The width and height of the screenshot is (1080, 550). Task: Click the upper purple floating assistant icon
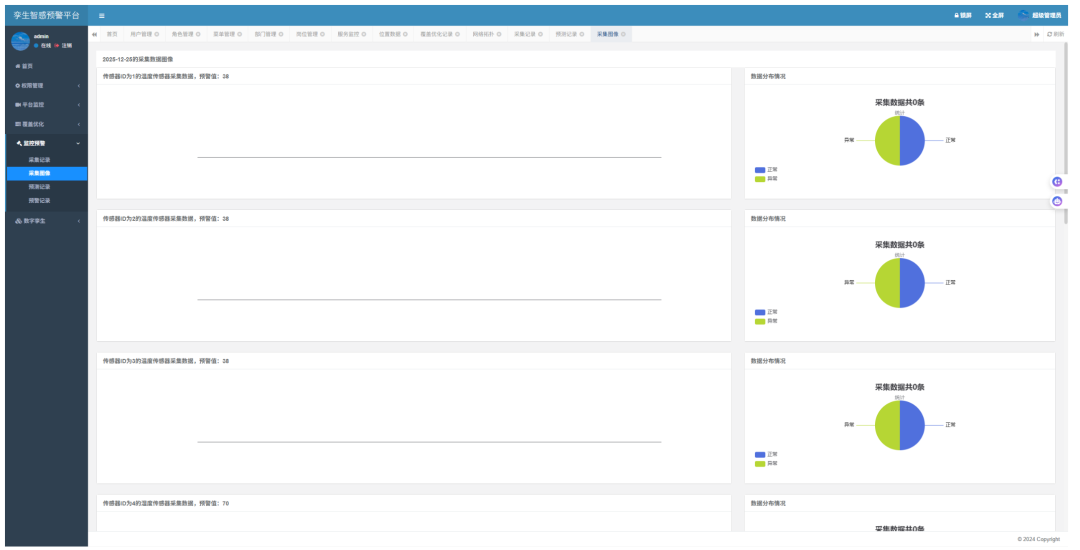point(1057,182)
